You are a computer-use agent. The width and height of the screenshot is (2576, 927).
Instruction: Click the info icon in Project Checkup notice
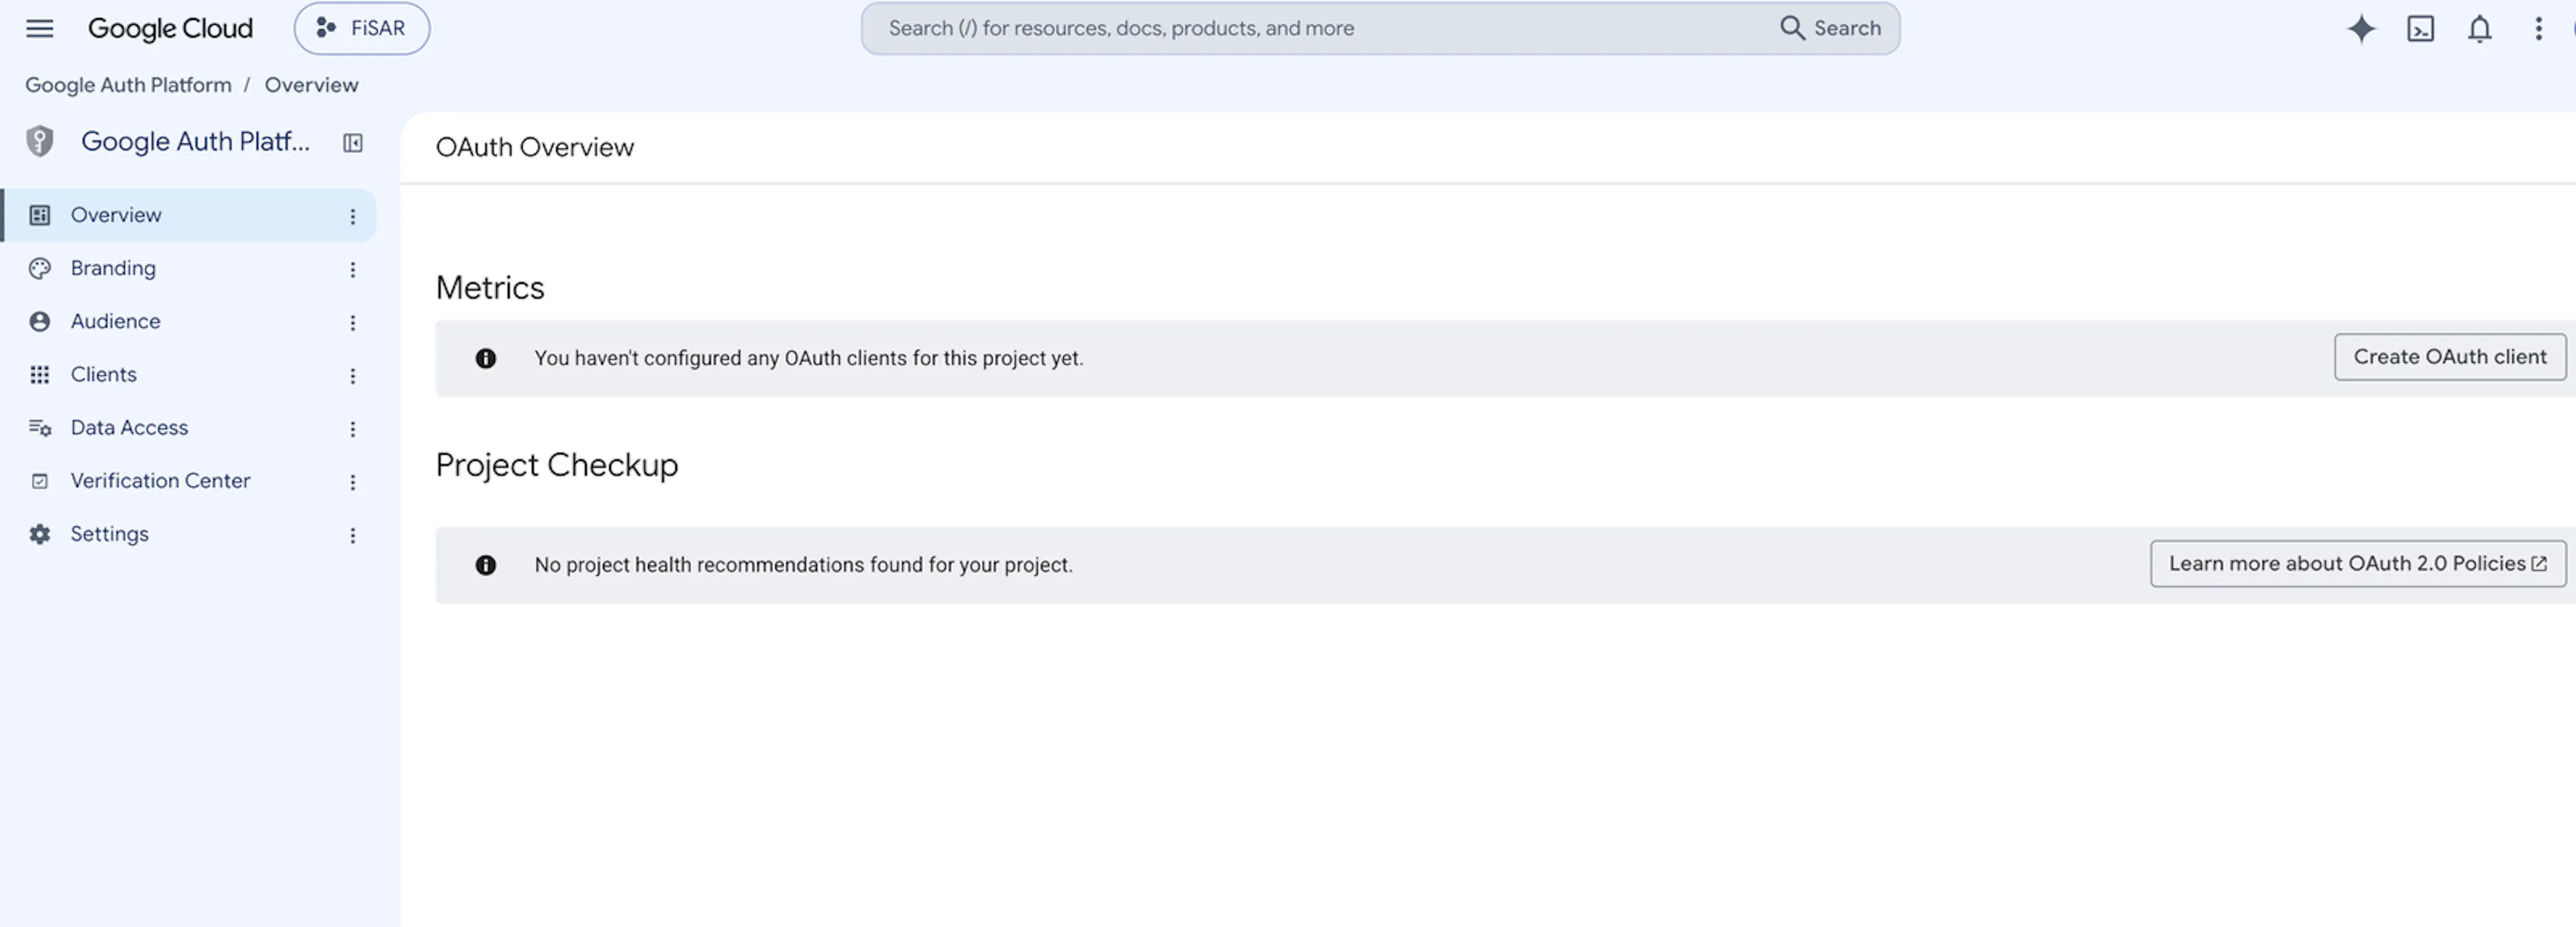point(486,565)
